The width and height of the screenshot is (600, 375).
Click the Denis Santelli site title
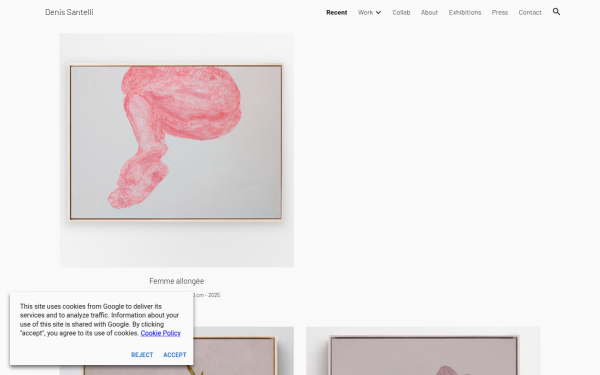point(69,12)
